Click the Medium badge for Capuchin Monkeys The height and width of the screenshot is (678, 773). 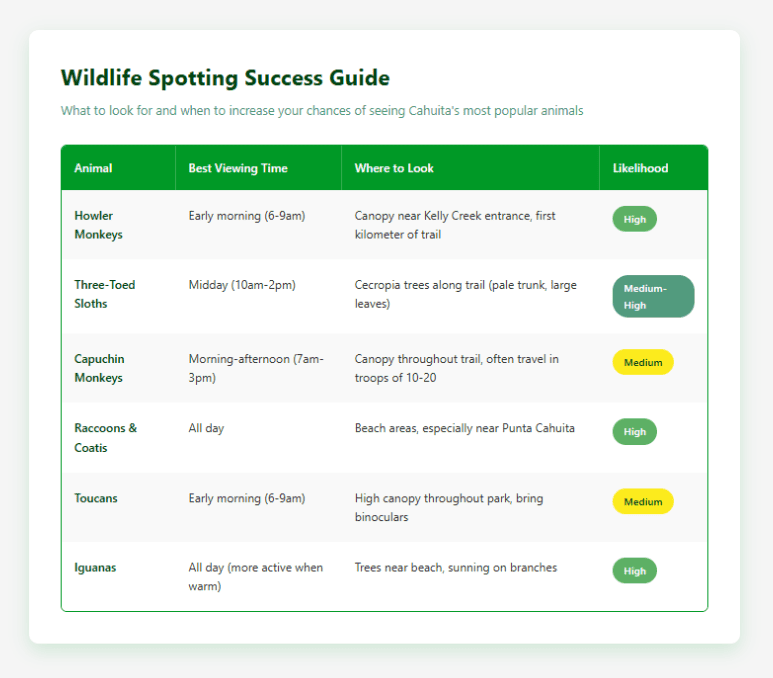(642, 362)
